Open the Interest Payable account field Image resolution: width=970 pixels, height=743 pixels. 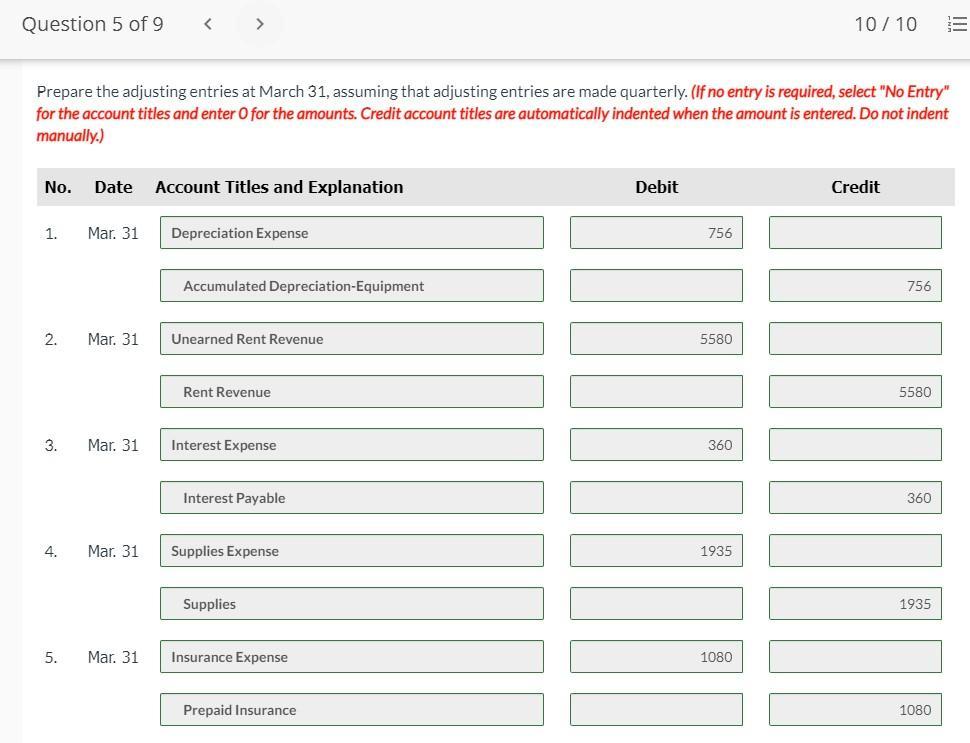351,498
